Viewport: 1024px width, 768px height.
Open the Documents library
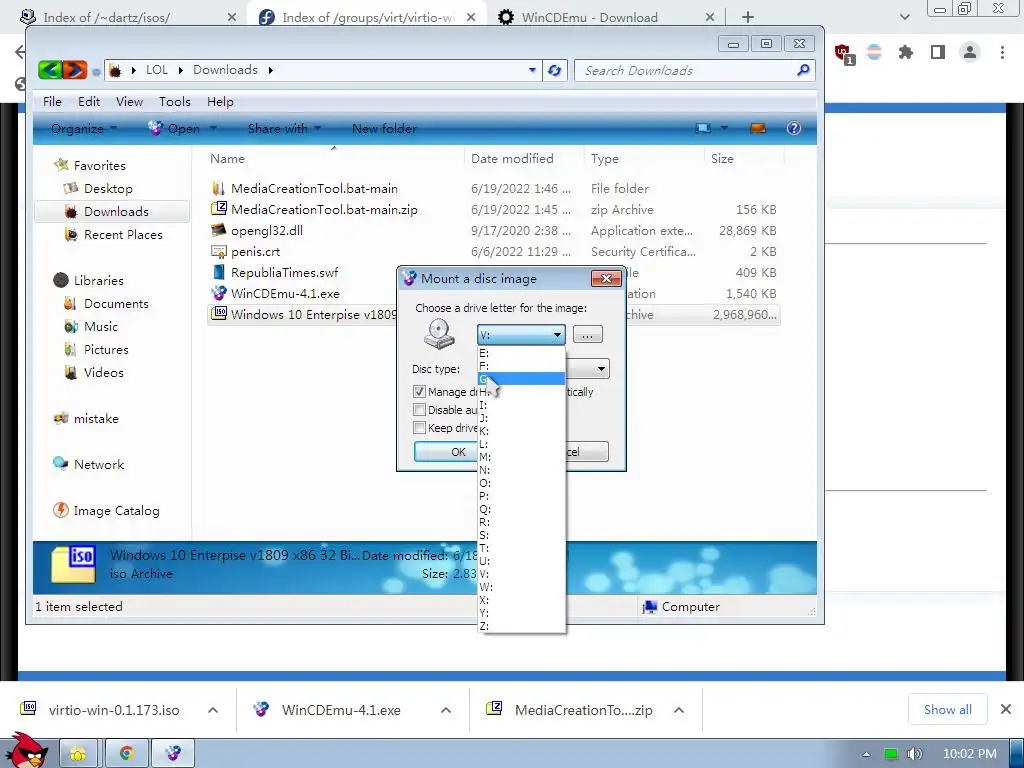point(116,304)
